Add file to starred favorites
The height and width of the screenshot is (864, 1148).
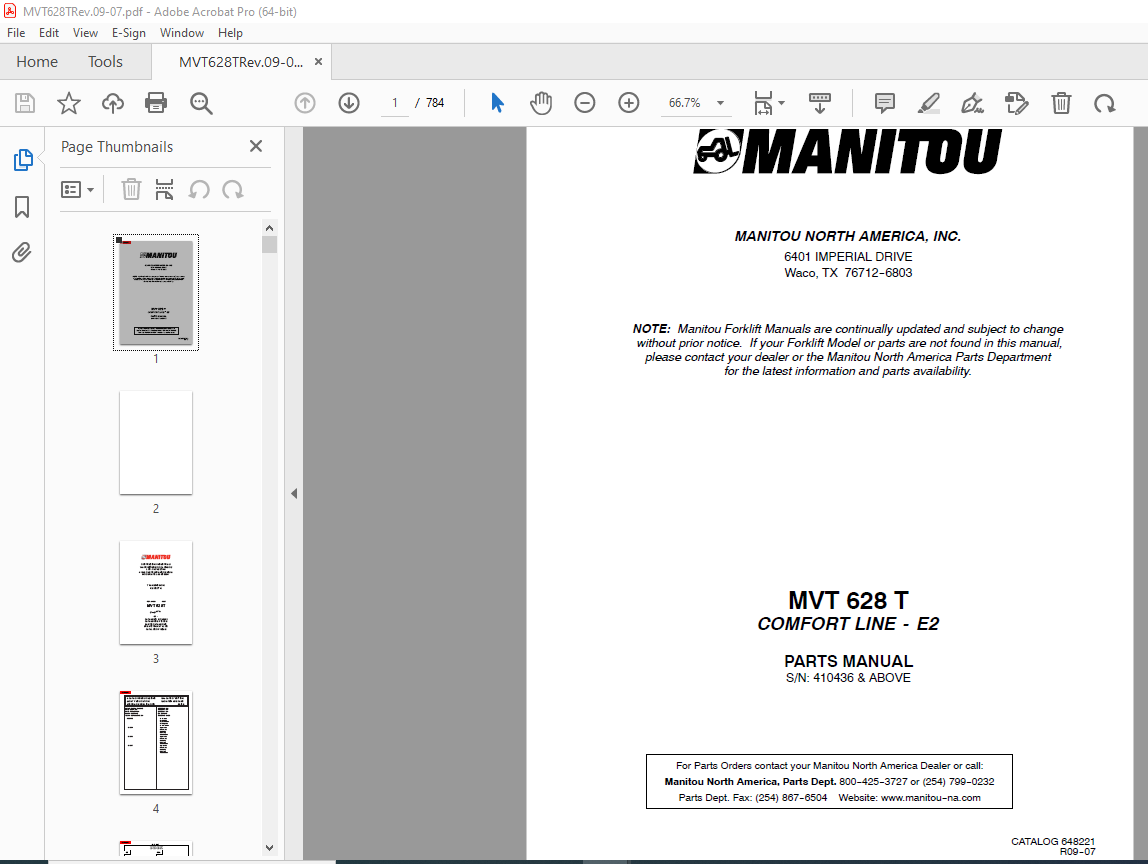click(69, 103)
